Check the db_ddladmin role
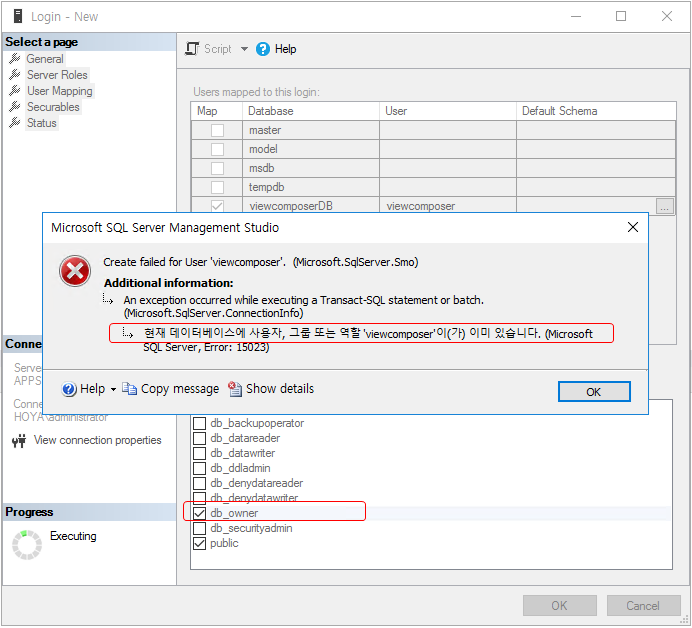The height and width of the screenshot is (628, 692). click(x=199, y=468)
